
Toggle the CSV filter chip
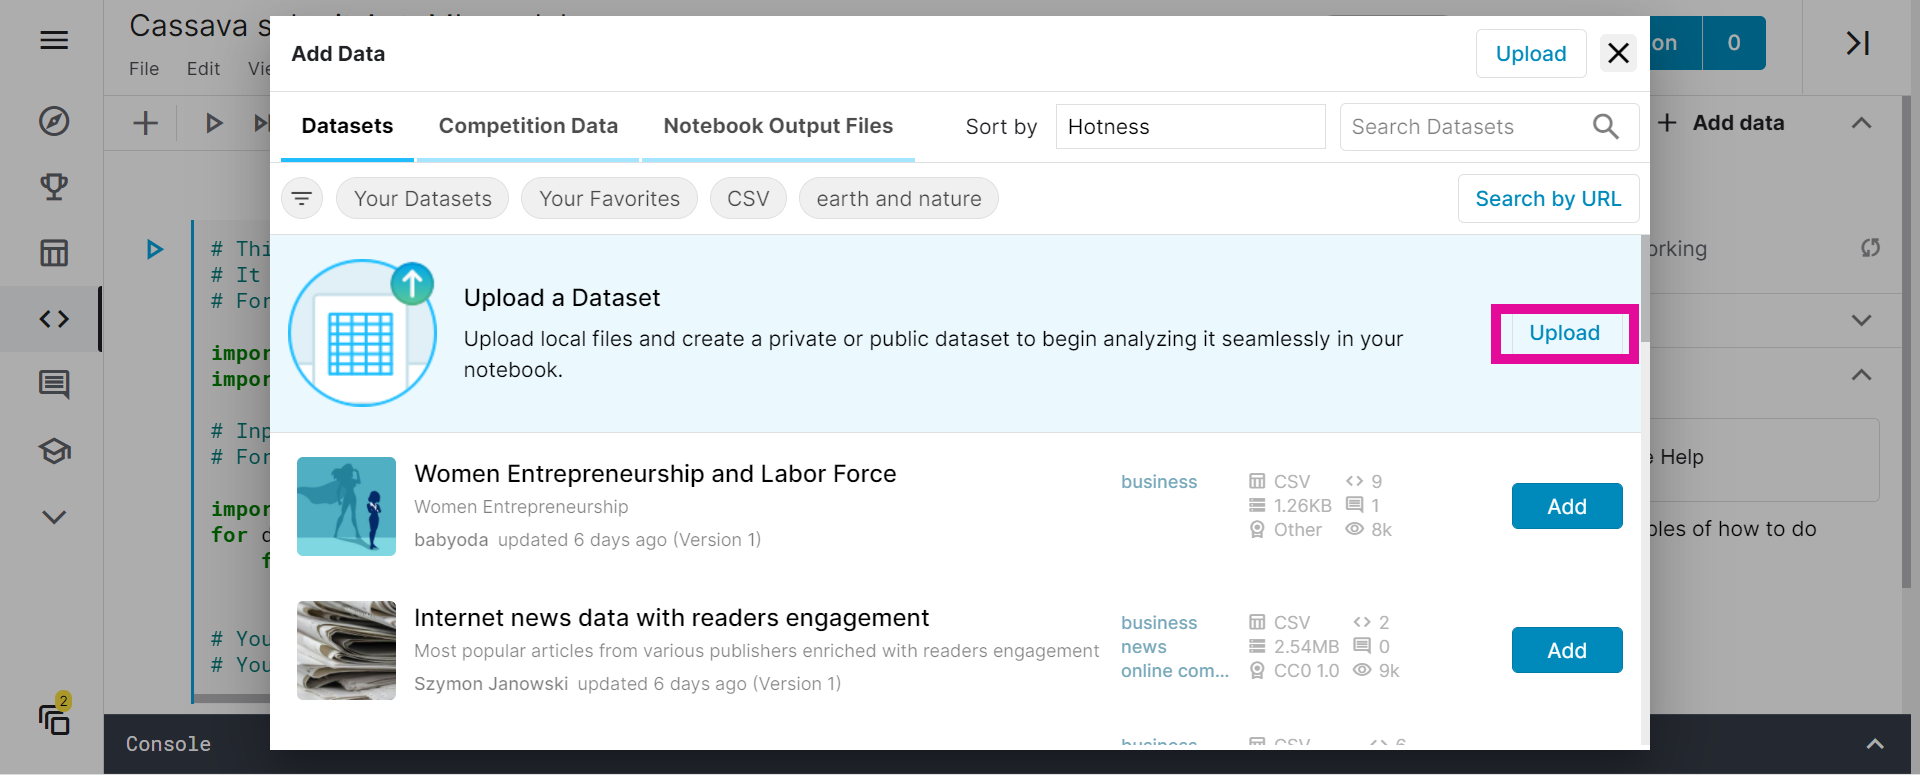point(748,198)
